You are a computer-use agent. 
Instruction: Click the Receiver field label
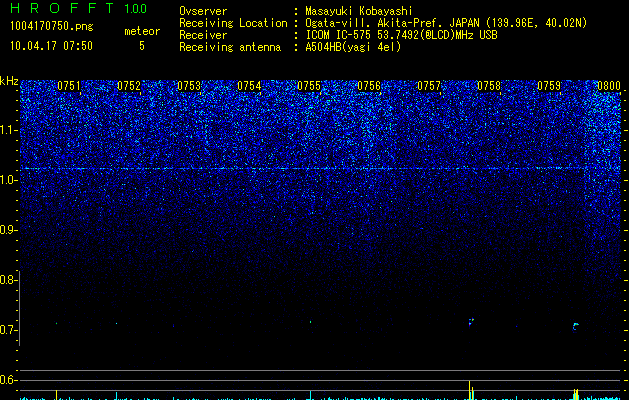[203, 35]
